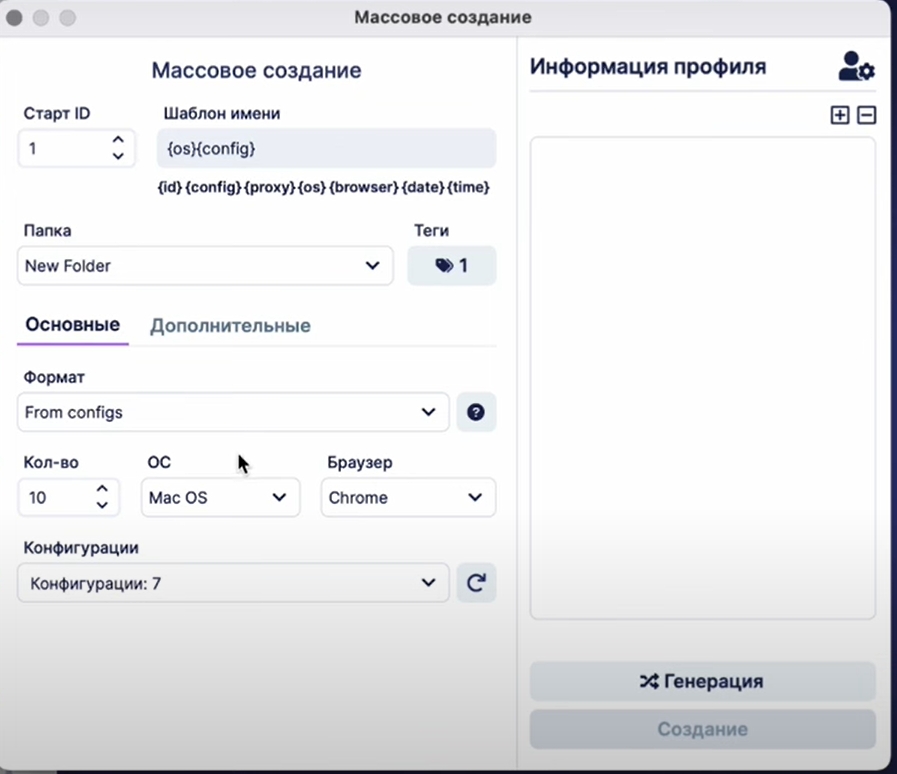Focus the Шаблон имени template field
The width and height of the screenshot is (897, 774).
pos(327,149)
